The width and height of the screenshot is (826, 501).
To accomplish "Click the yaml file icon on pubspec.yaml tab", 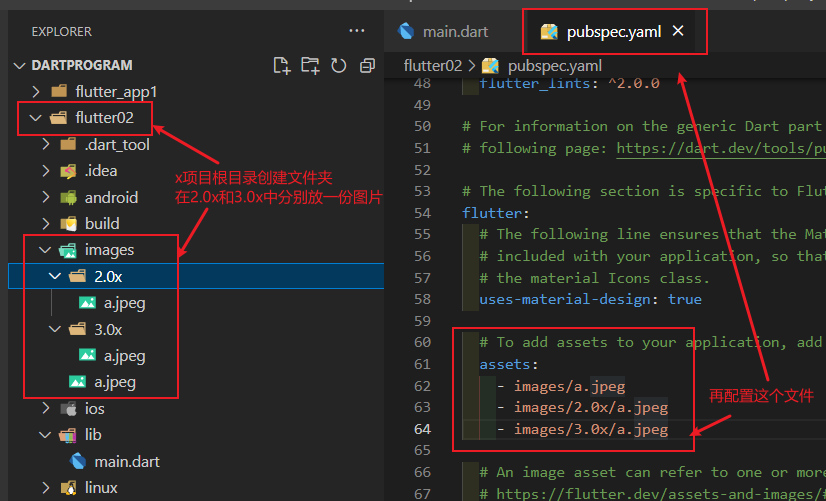I will point(549,32).
